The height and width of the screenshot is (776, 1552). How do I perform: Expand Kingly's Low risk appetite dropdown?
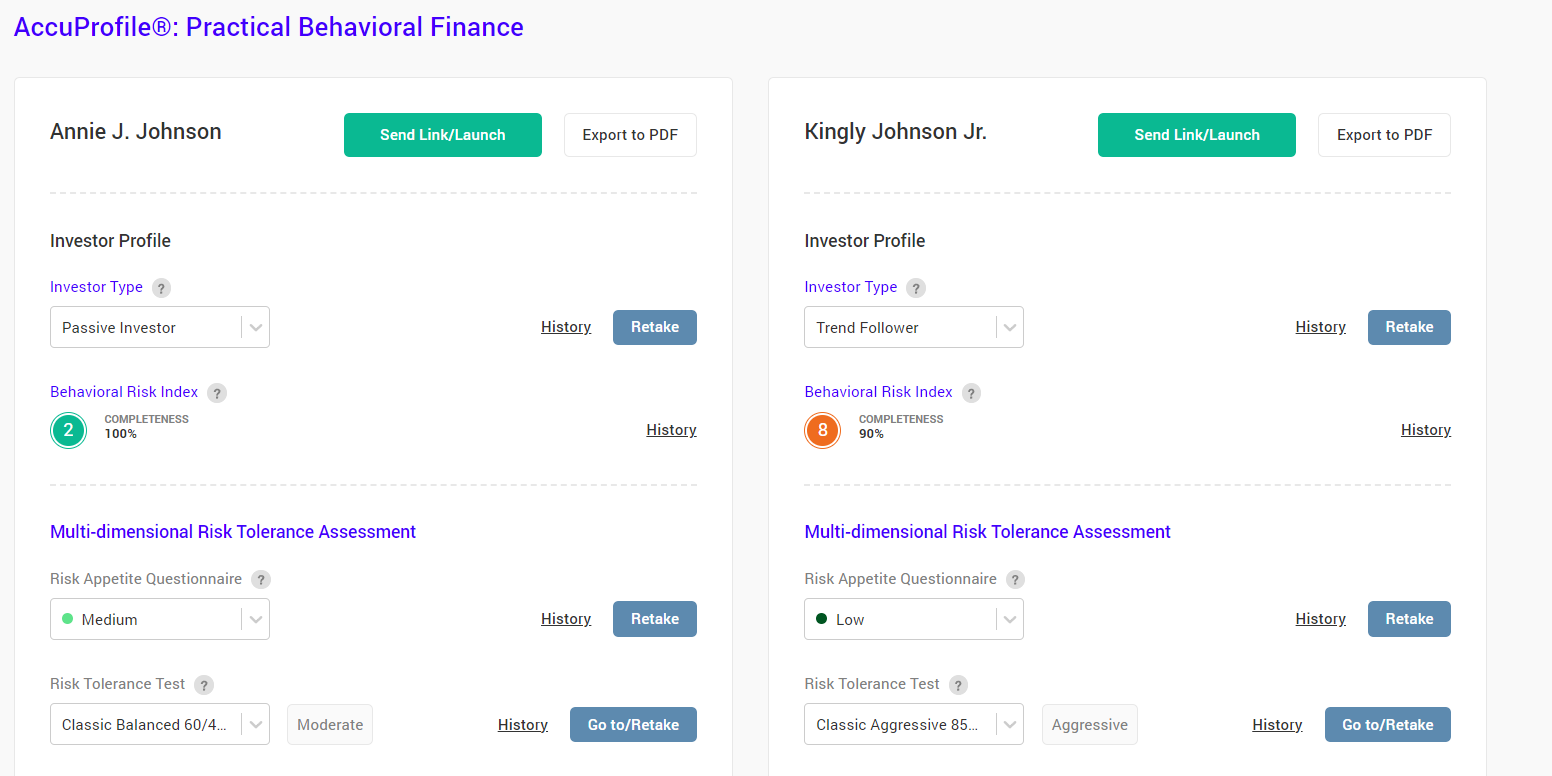914,619
